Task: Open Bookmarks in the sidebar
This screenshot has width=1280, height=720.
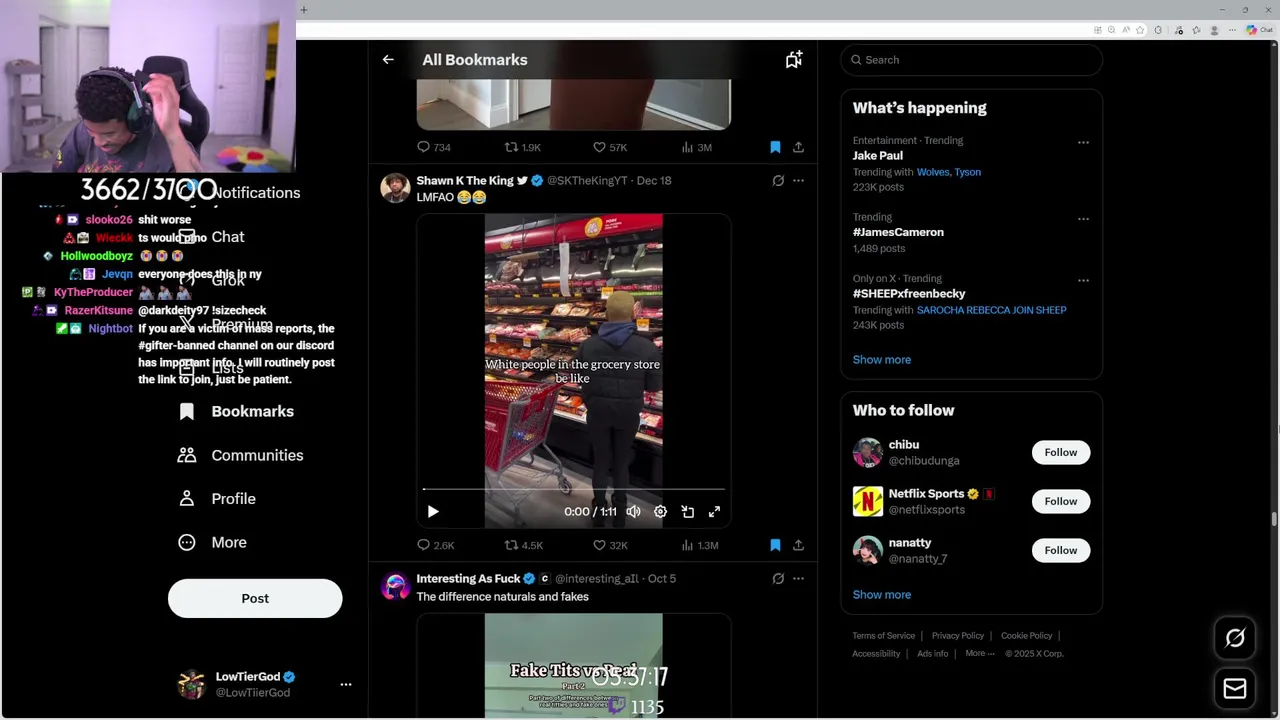Action: click(x=236, y=412)
